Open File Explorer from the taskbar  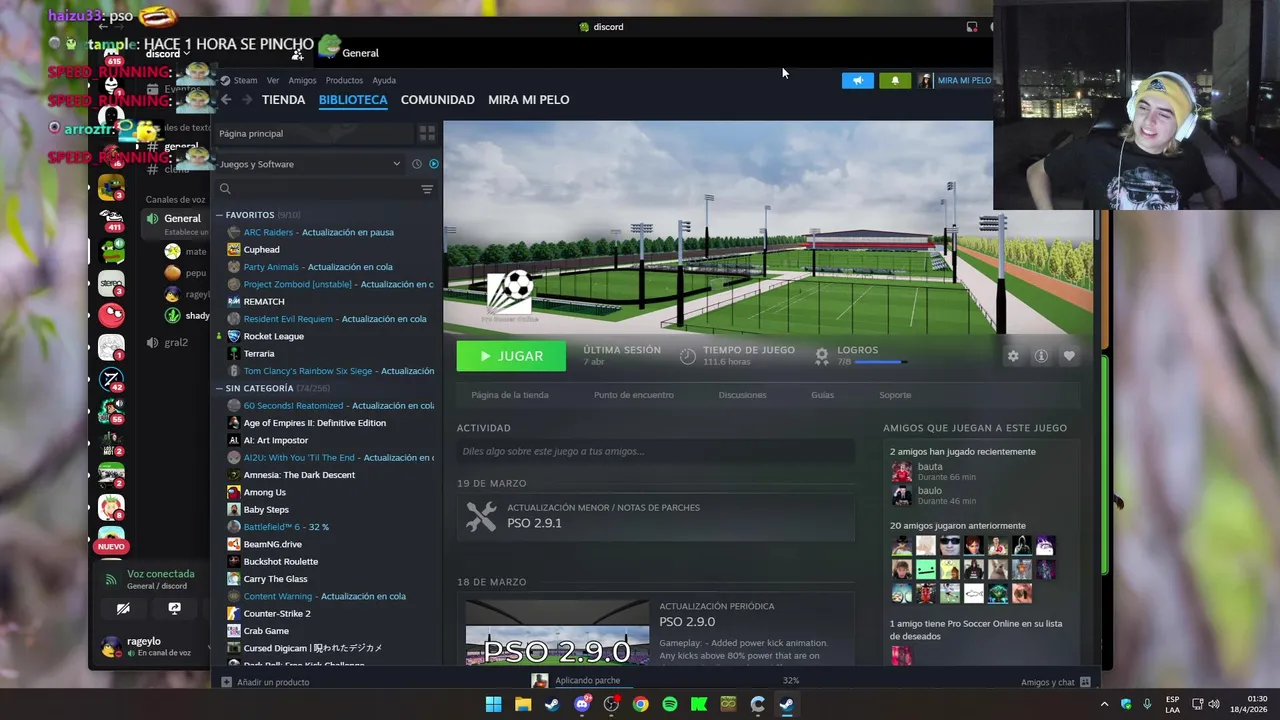point(523,704)
